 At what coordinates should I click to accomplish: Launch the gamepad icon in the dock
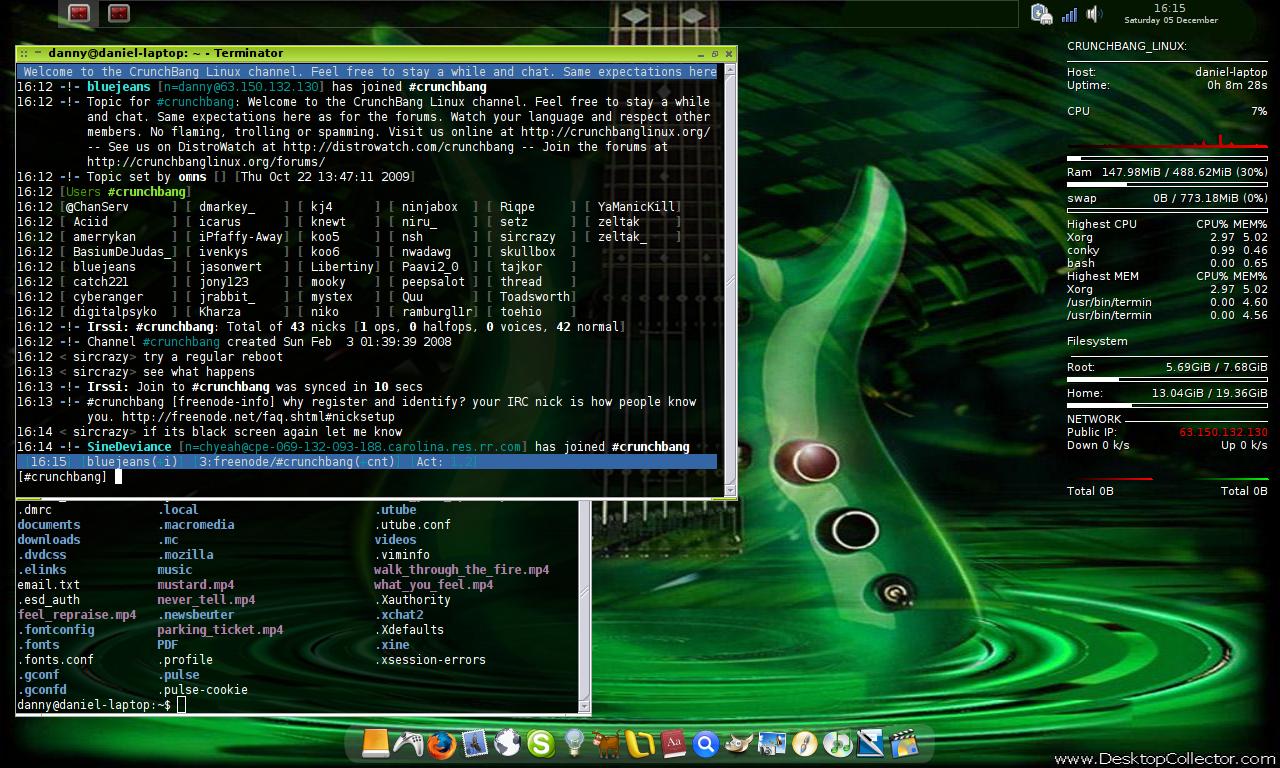(x=408, y=743)
